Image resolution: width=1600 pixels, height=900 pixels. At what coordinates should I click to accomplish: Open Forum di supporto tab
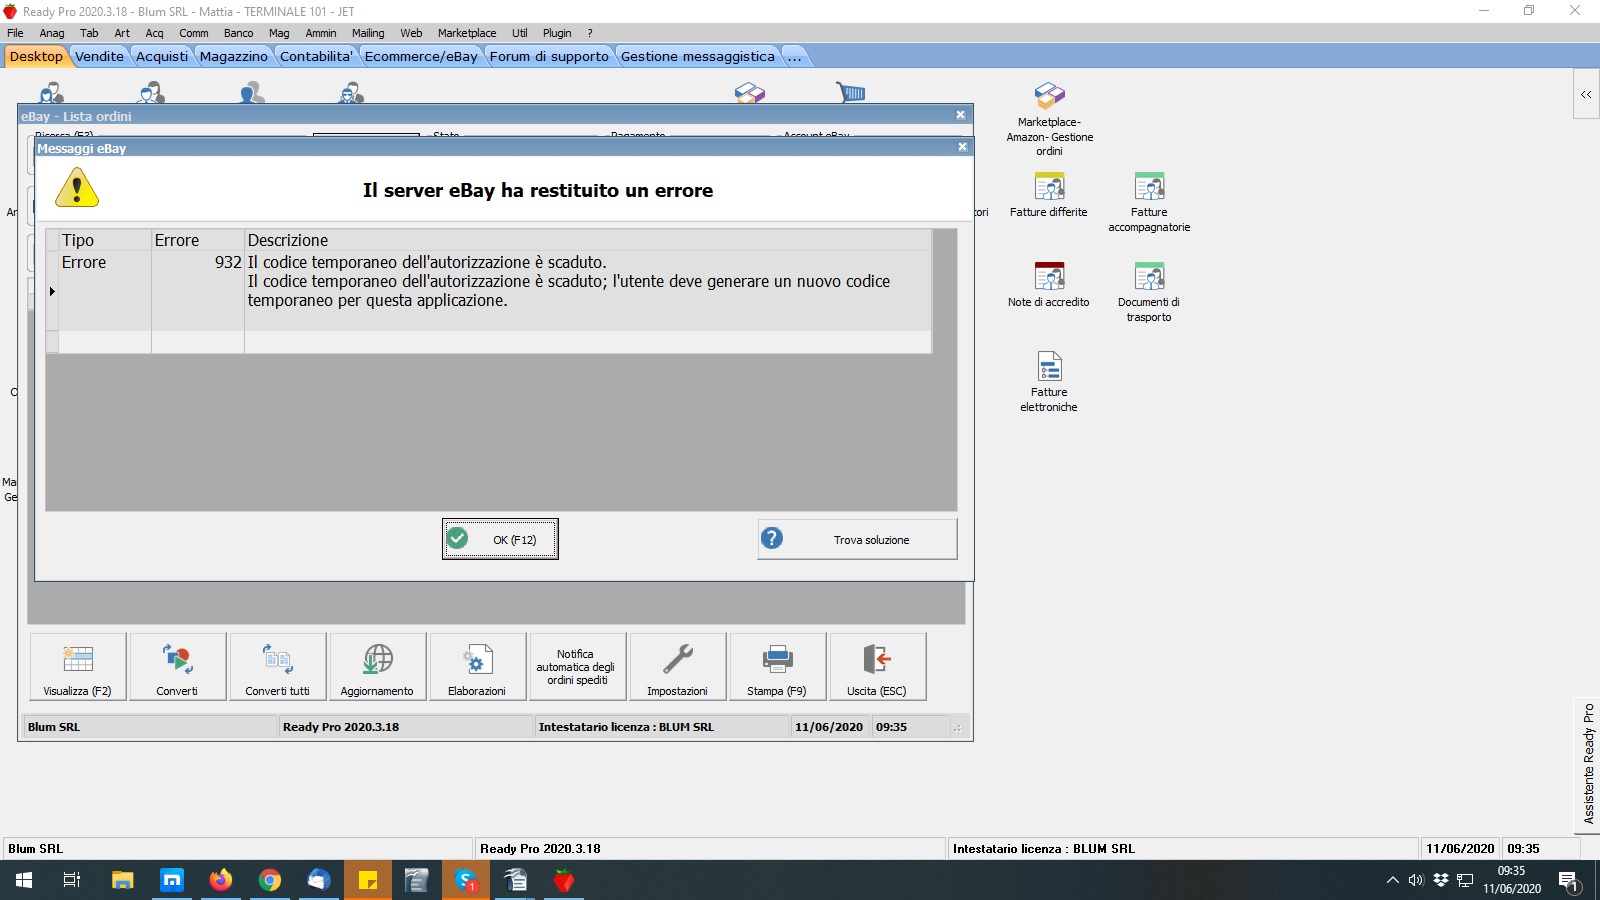point(549,56)
